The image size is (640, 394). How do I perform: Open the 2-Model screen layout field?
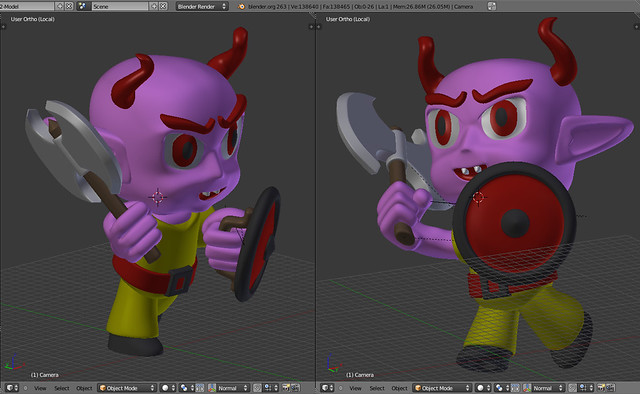[27, 6]
